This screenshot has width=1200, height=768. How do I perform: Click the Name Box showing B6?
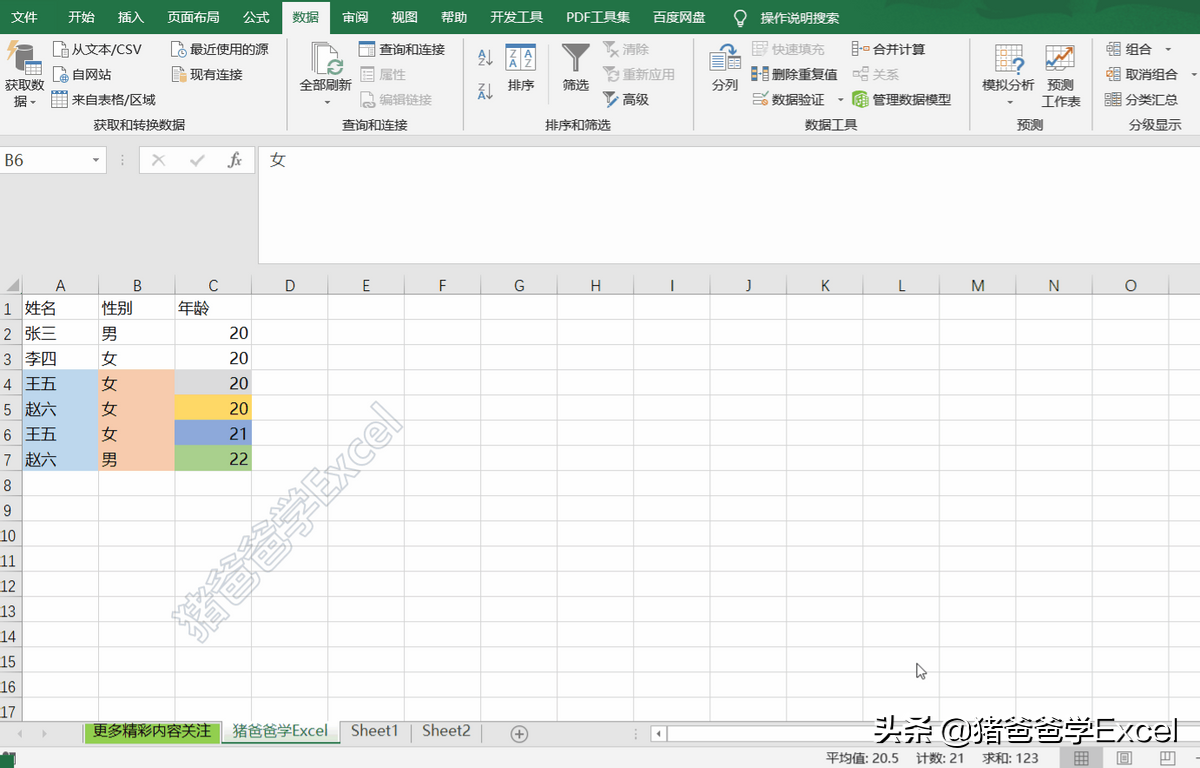45,160
